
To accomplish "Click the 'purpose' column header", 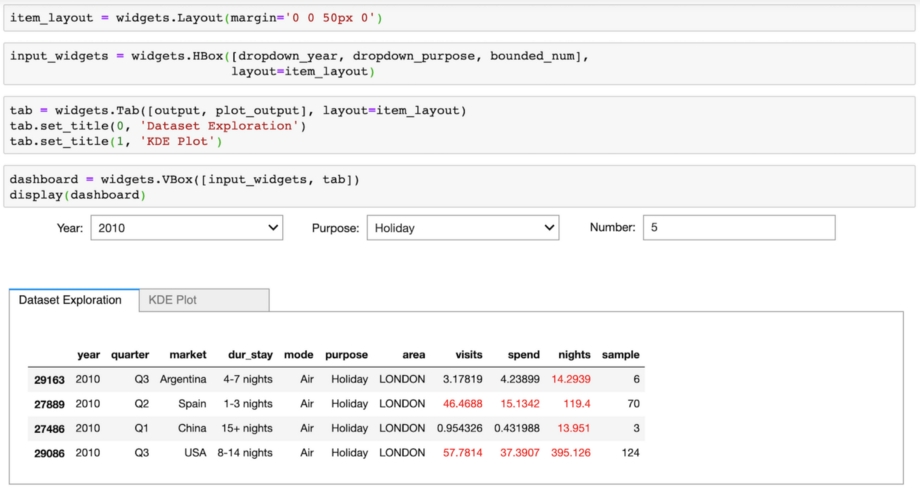I will pyautogui.click(x=346, y=354).
